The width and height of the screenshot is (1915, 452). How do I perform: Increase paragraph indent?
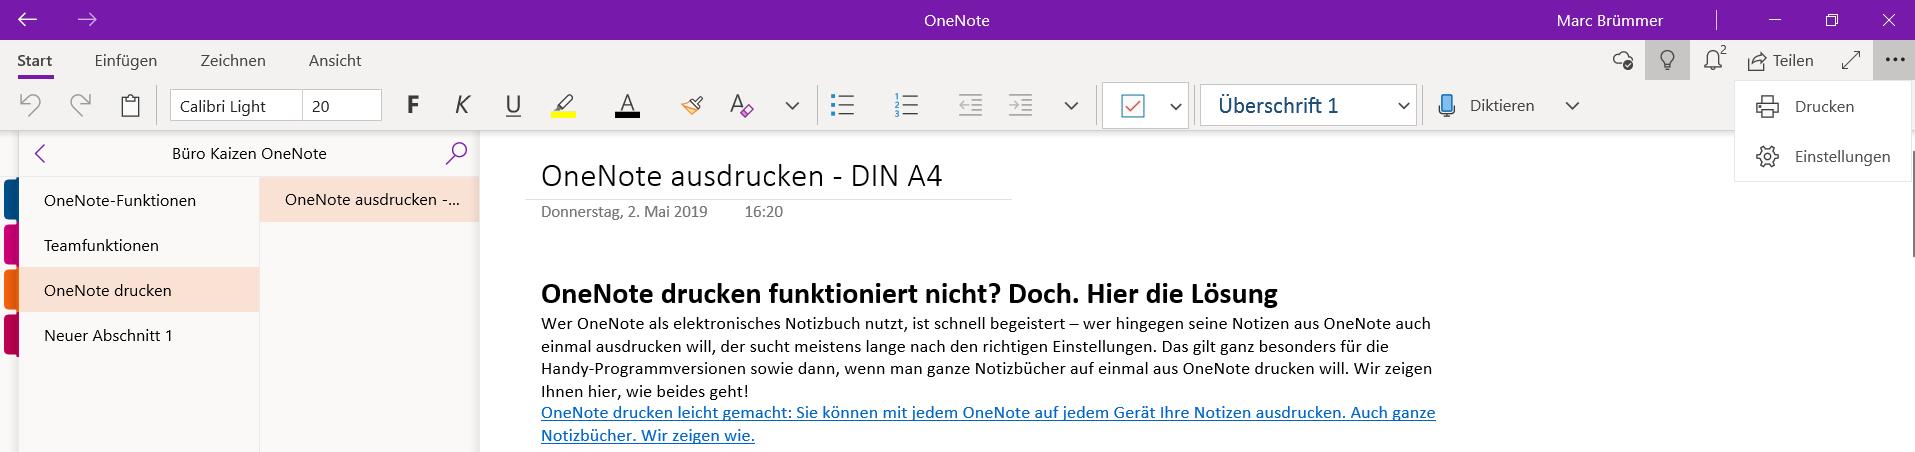1020,105
